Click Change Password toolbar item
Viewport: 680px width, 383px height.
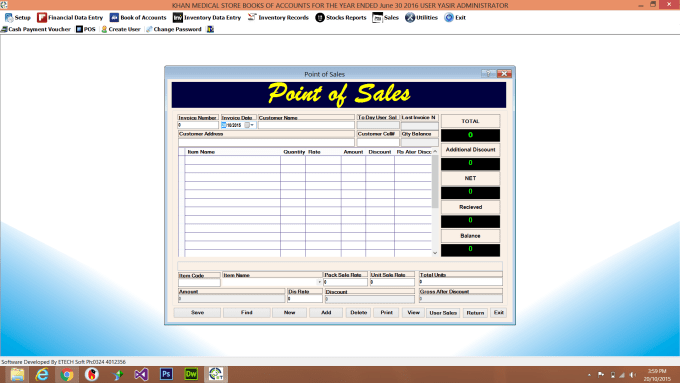pyautogui.click(x=174, y=29)
